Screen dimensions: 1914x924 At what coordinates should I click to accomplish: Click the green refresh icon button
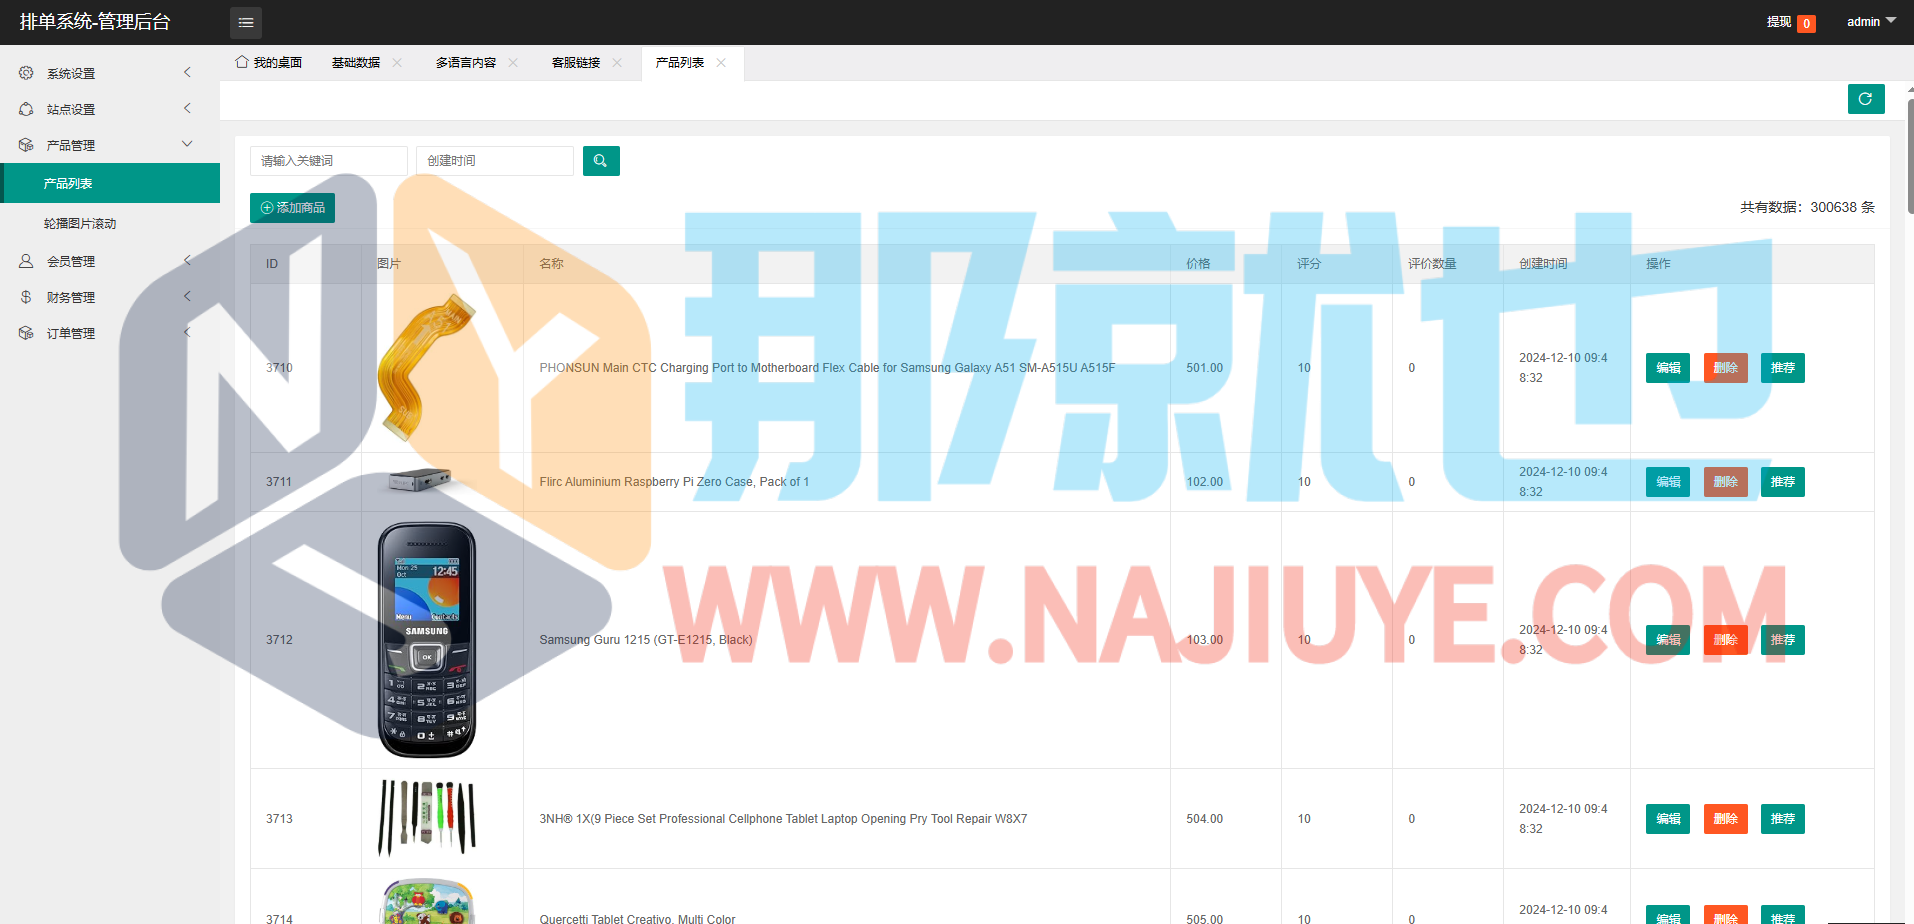(x=1865, y=99)
